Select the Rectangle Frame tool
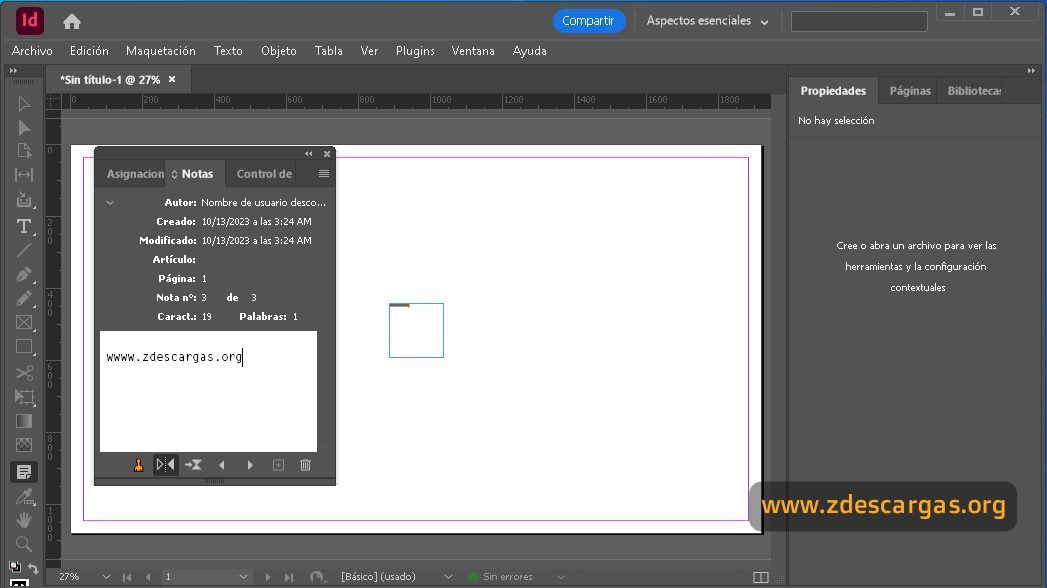 pos(23,322)
